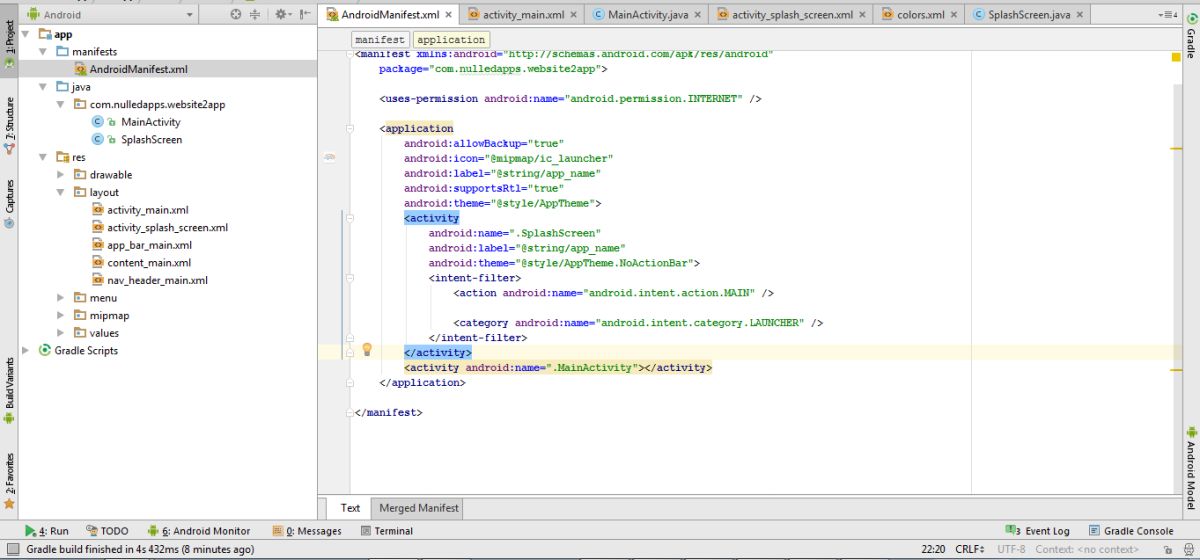Click the UTF-8 encoding status item
The width and height of the screenshot is (1200, 560).
1010,549
